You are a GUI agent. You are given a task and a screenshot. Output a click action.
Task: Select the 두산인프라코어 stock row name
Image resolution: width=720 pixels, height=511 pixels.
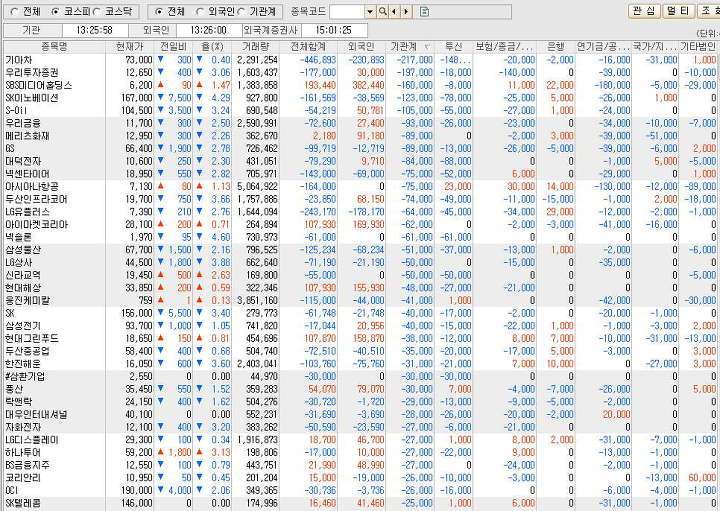click(x=37, y=199)
